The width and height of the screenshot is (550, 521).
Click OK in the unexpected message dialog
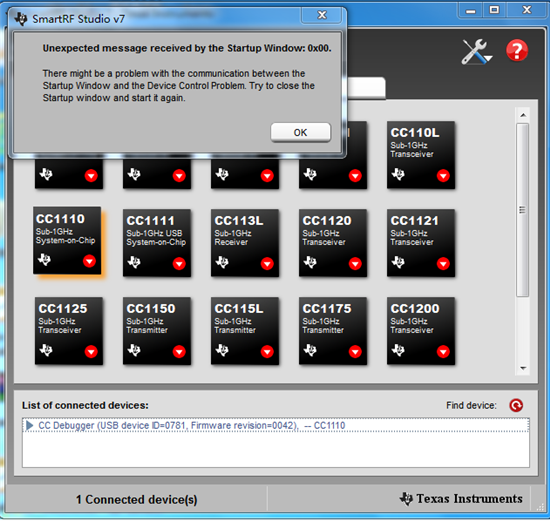point(300,132)
